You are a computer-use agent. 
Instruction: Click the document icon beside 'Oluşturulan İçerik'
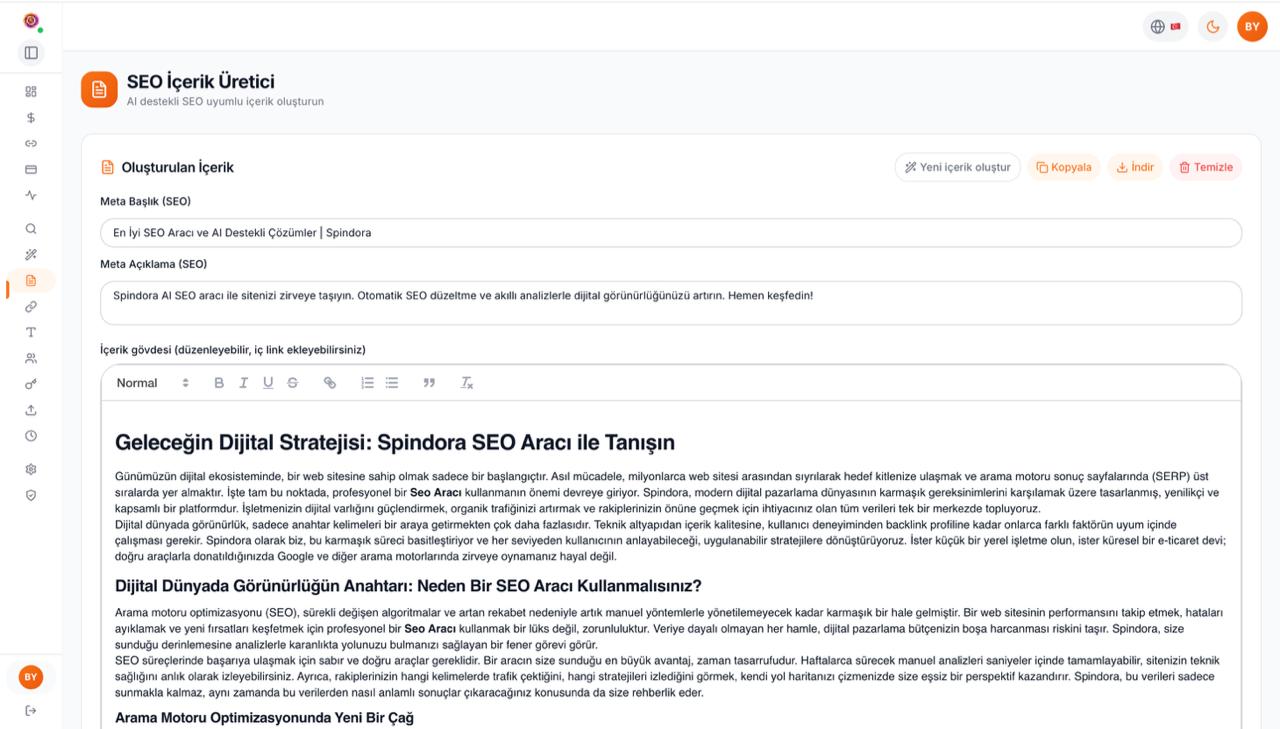coord(107,167)
